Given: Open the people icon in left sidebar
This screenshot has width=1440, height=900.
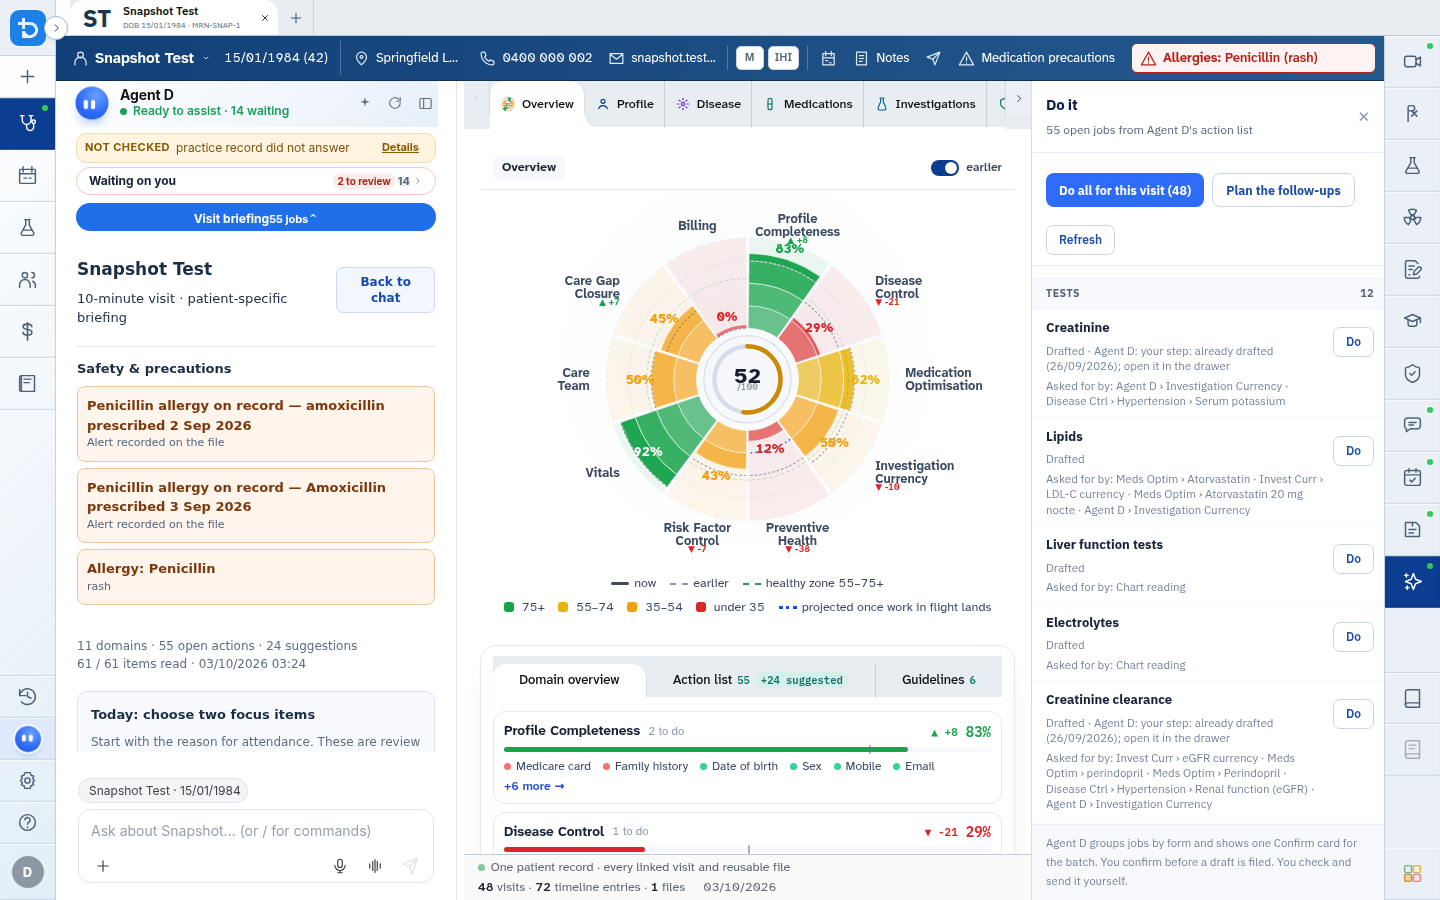Looking at the screenshot, I should pyautogui.click(x=28, y=280).
